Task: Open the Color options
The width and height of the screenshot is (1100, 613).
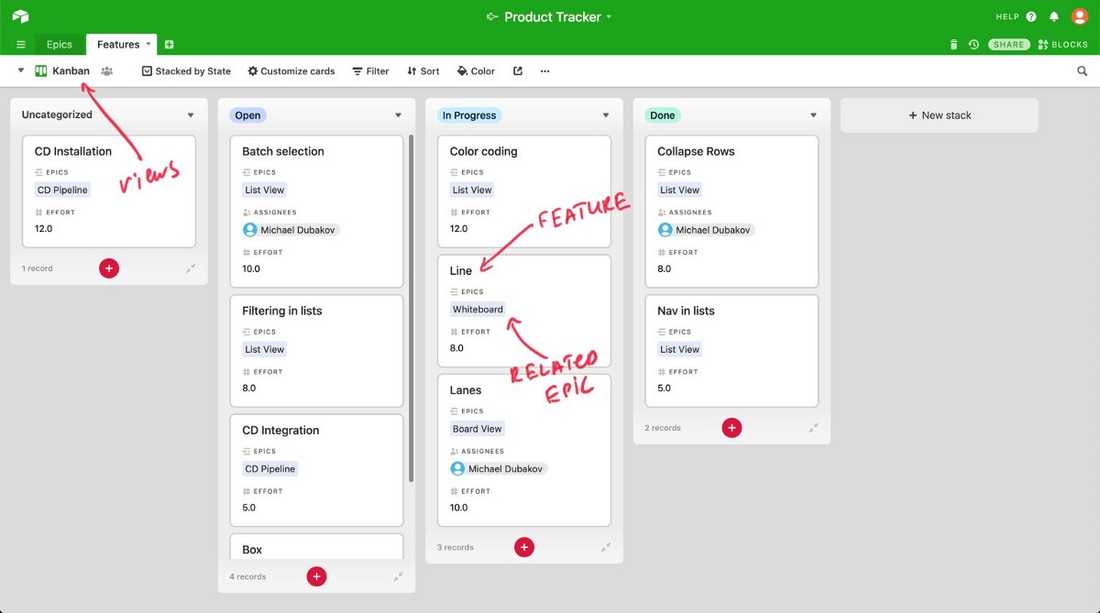Action: click(476, 71)
